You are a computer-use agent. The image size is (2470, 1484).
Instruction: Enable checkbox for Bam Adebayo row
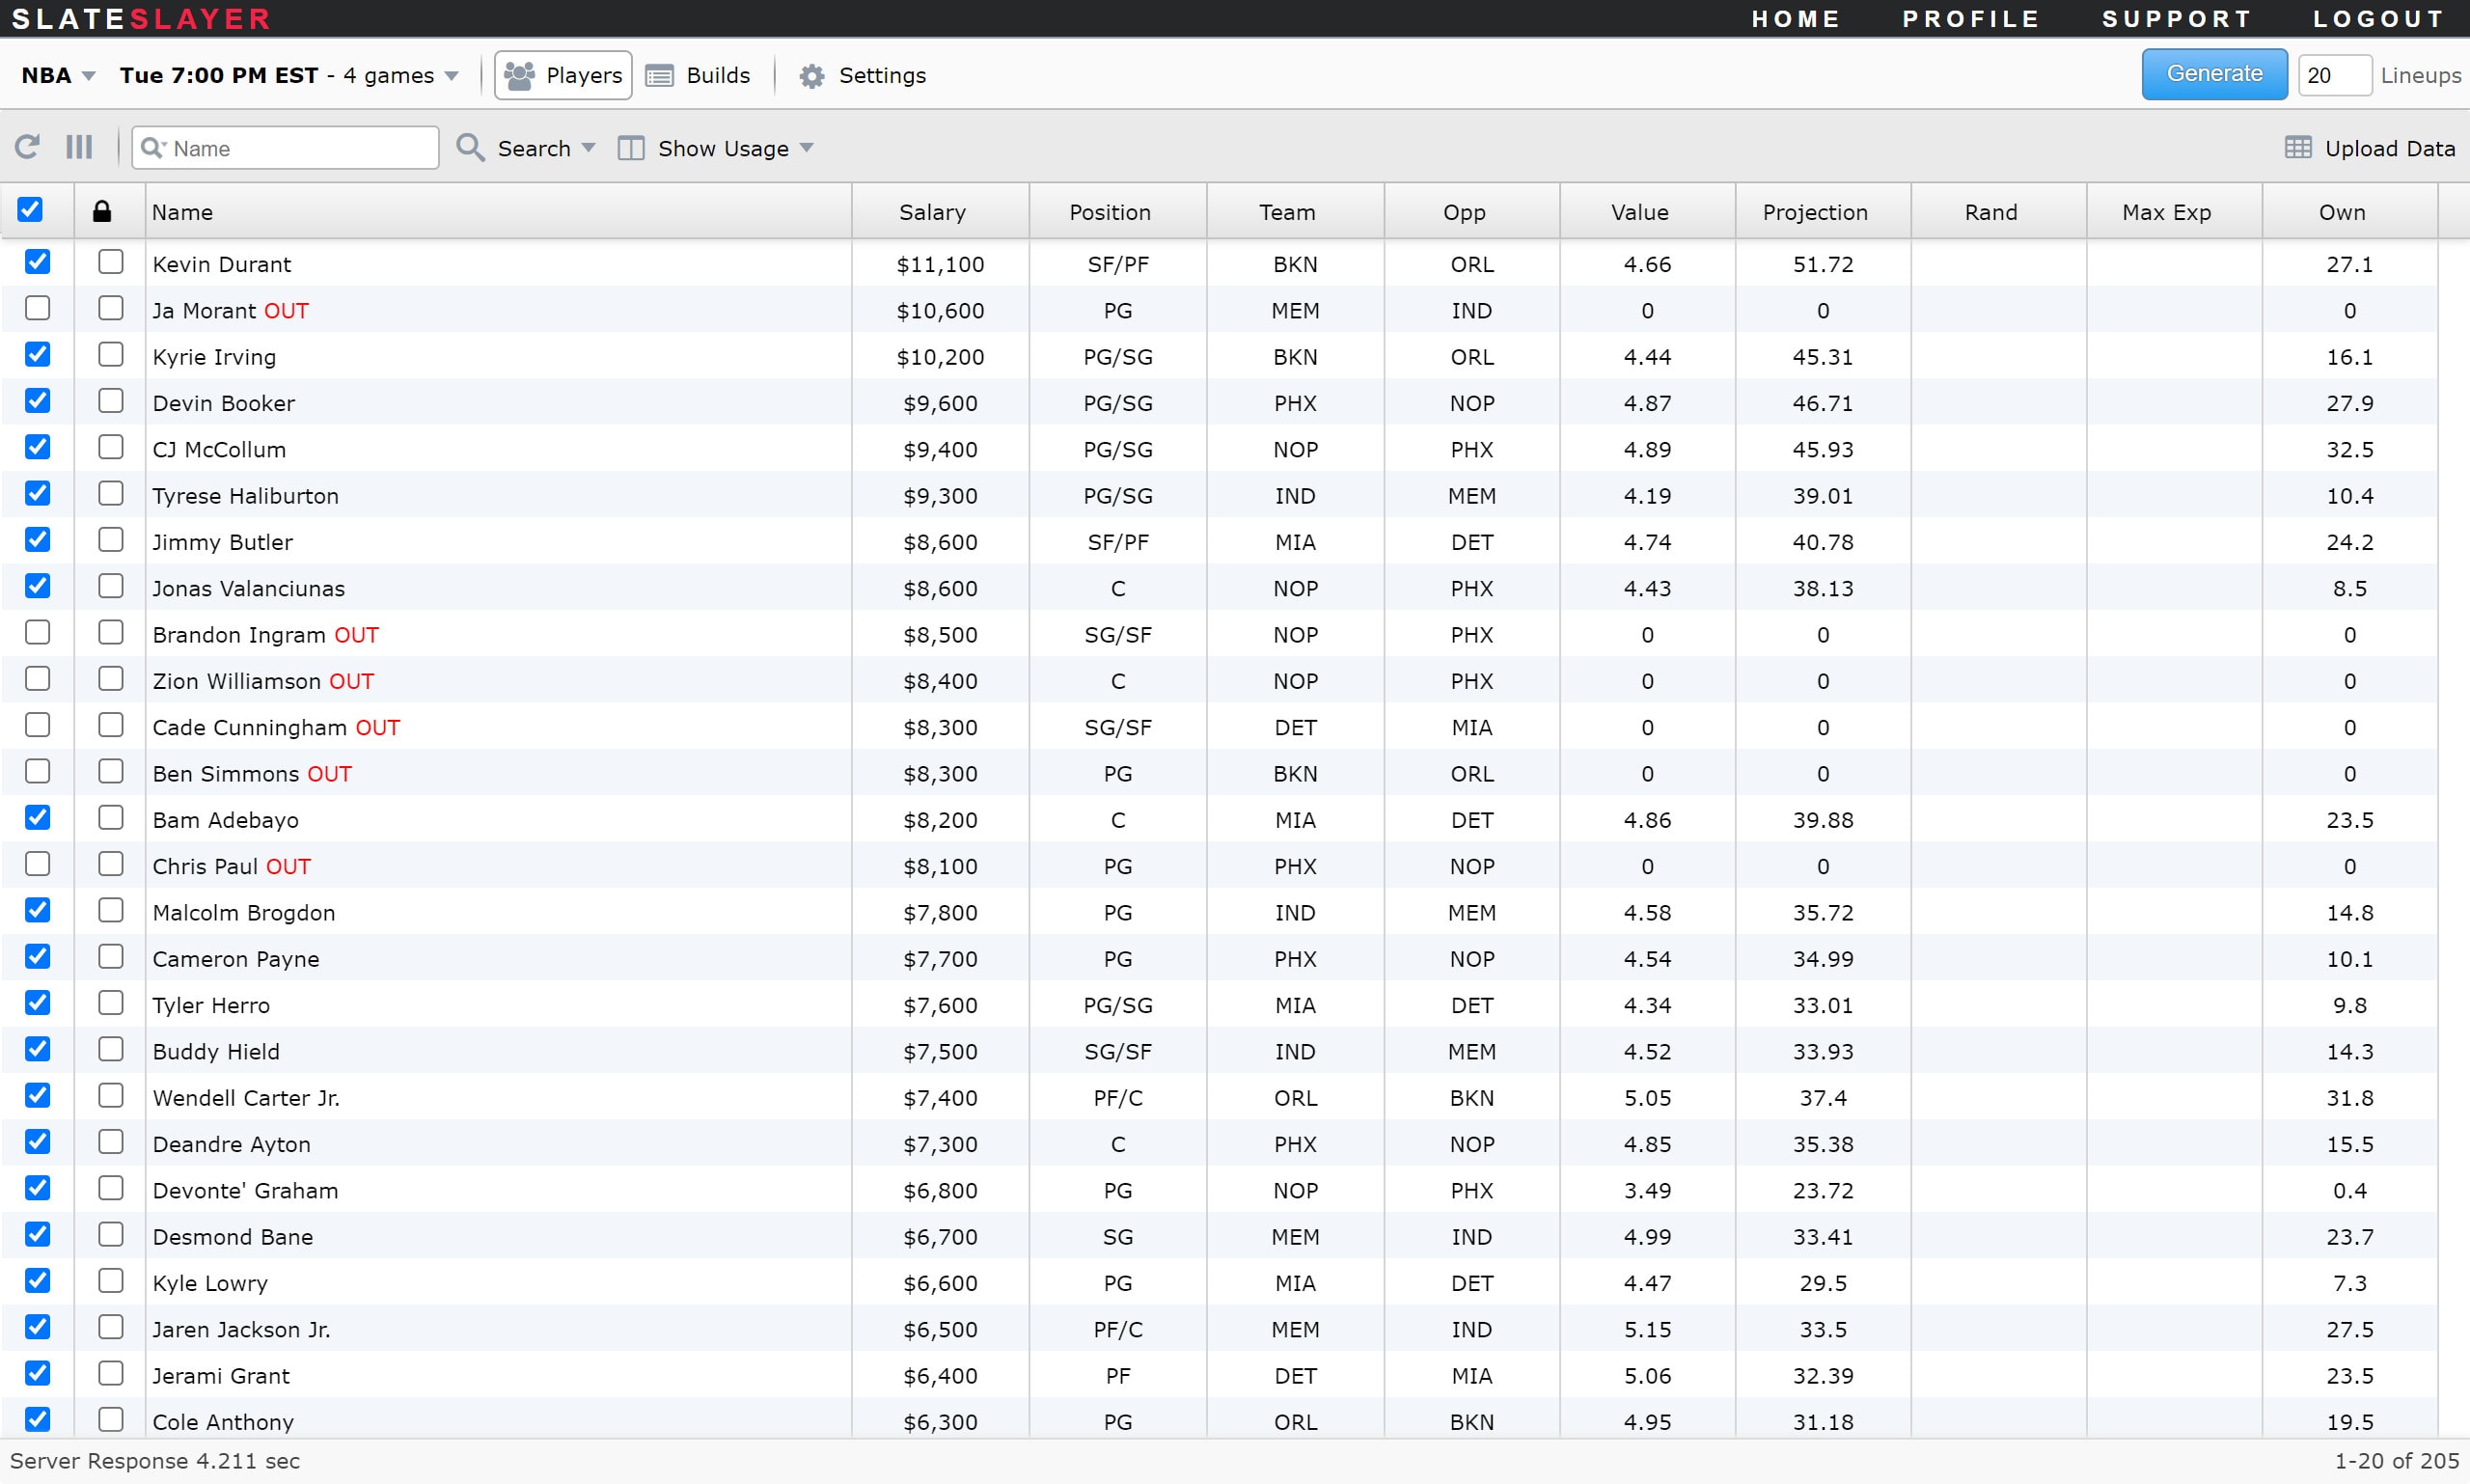(39, 819)
